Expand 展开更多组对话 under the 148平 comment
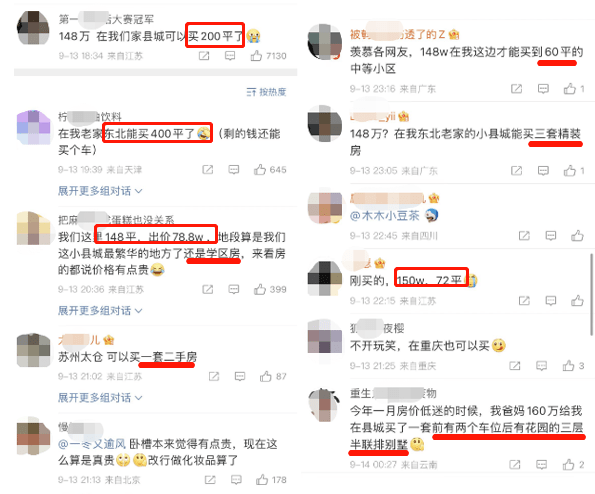Screen dimensions: 595x494 tap(100, 311)
